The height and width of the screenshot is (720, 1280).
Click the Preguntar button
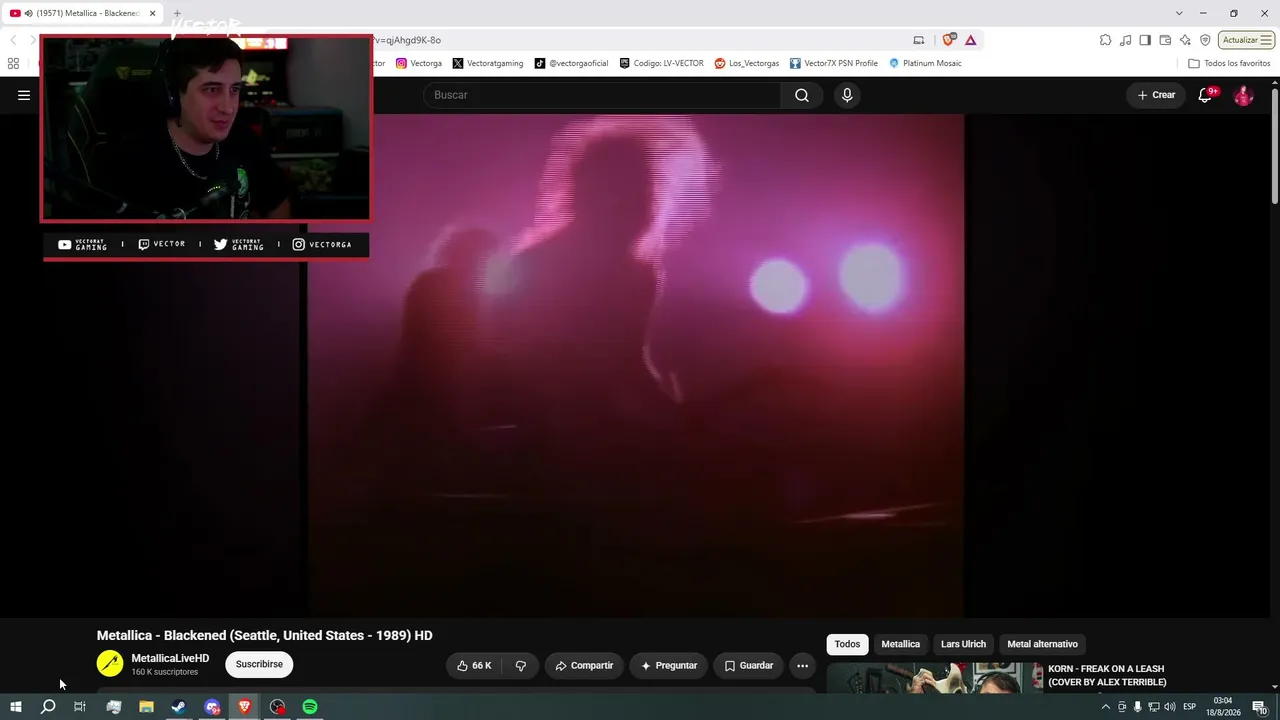pyautogui.click(x=669, y=666)
